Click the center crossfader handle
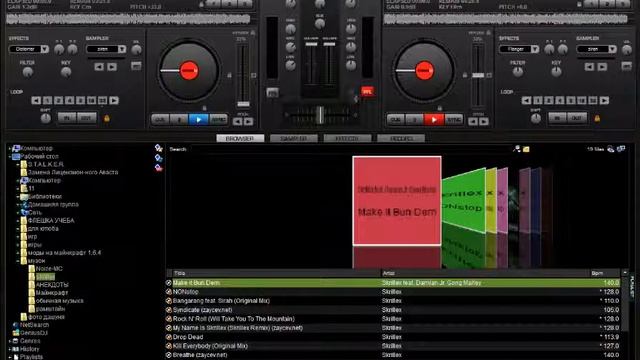Image resolution: width=640 pixels, height=360 pixels. click(x=320, y=115)
